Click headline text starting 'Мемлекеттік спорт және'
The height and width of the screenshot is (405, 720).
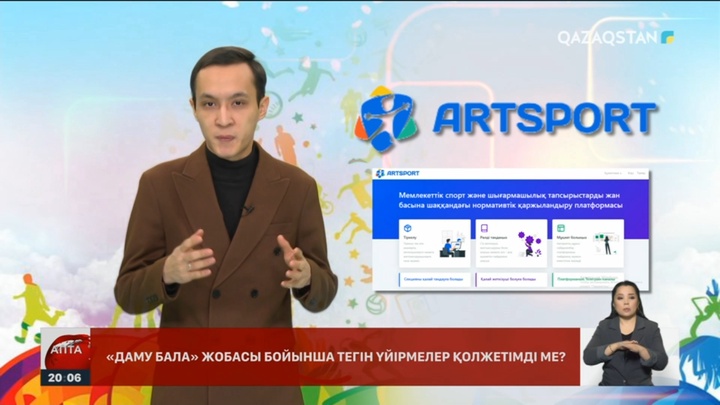point(511,201)
